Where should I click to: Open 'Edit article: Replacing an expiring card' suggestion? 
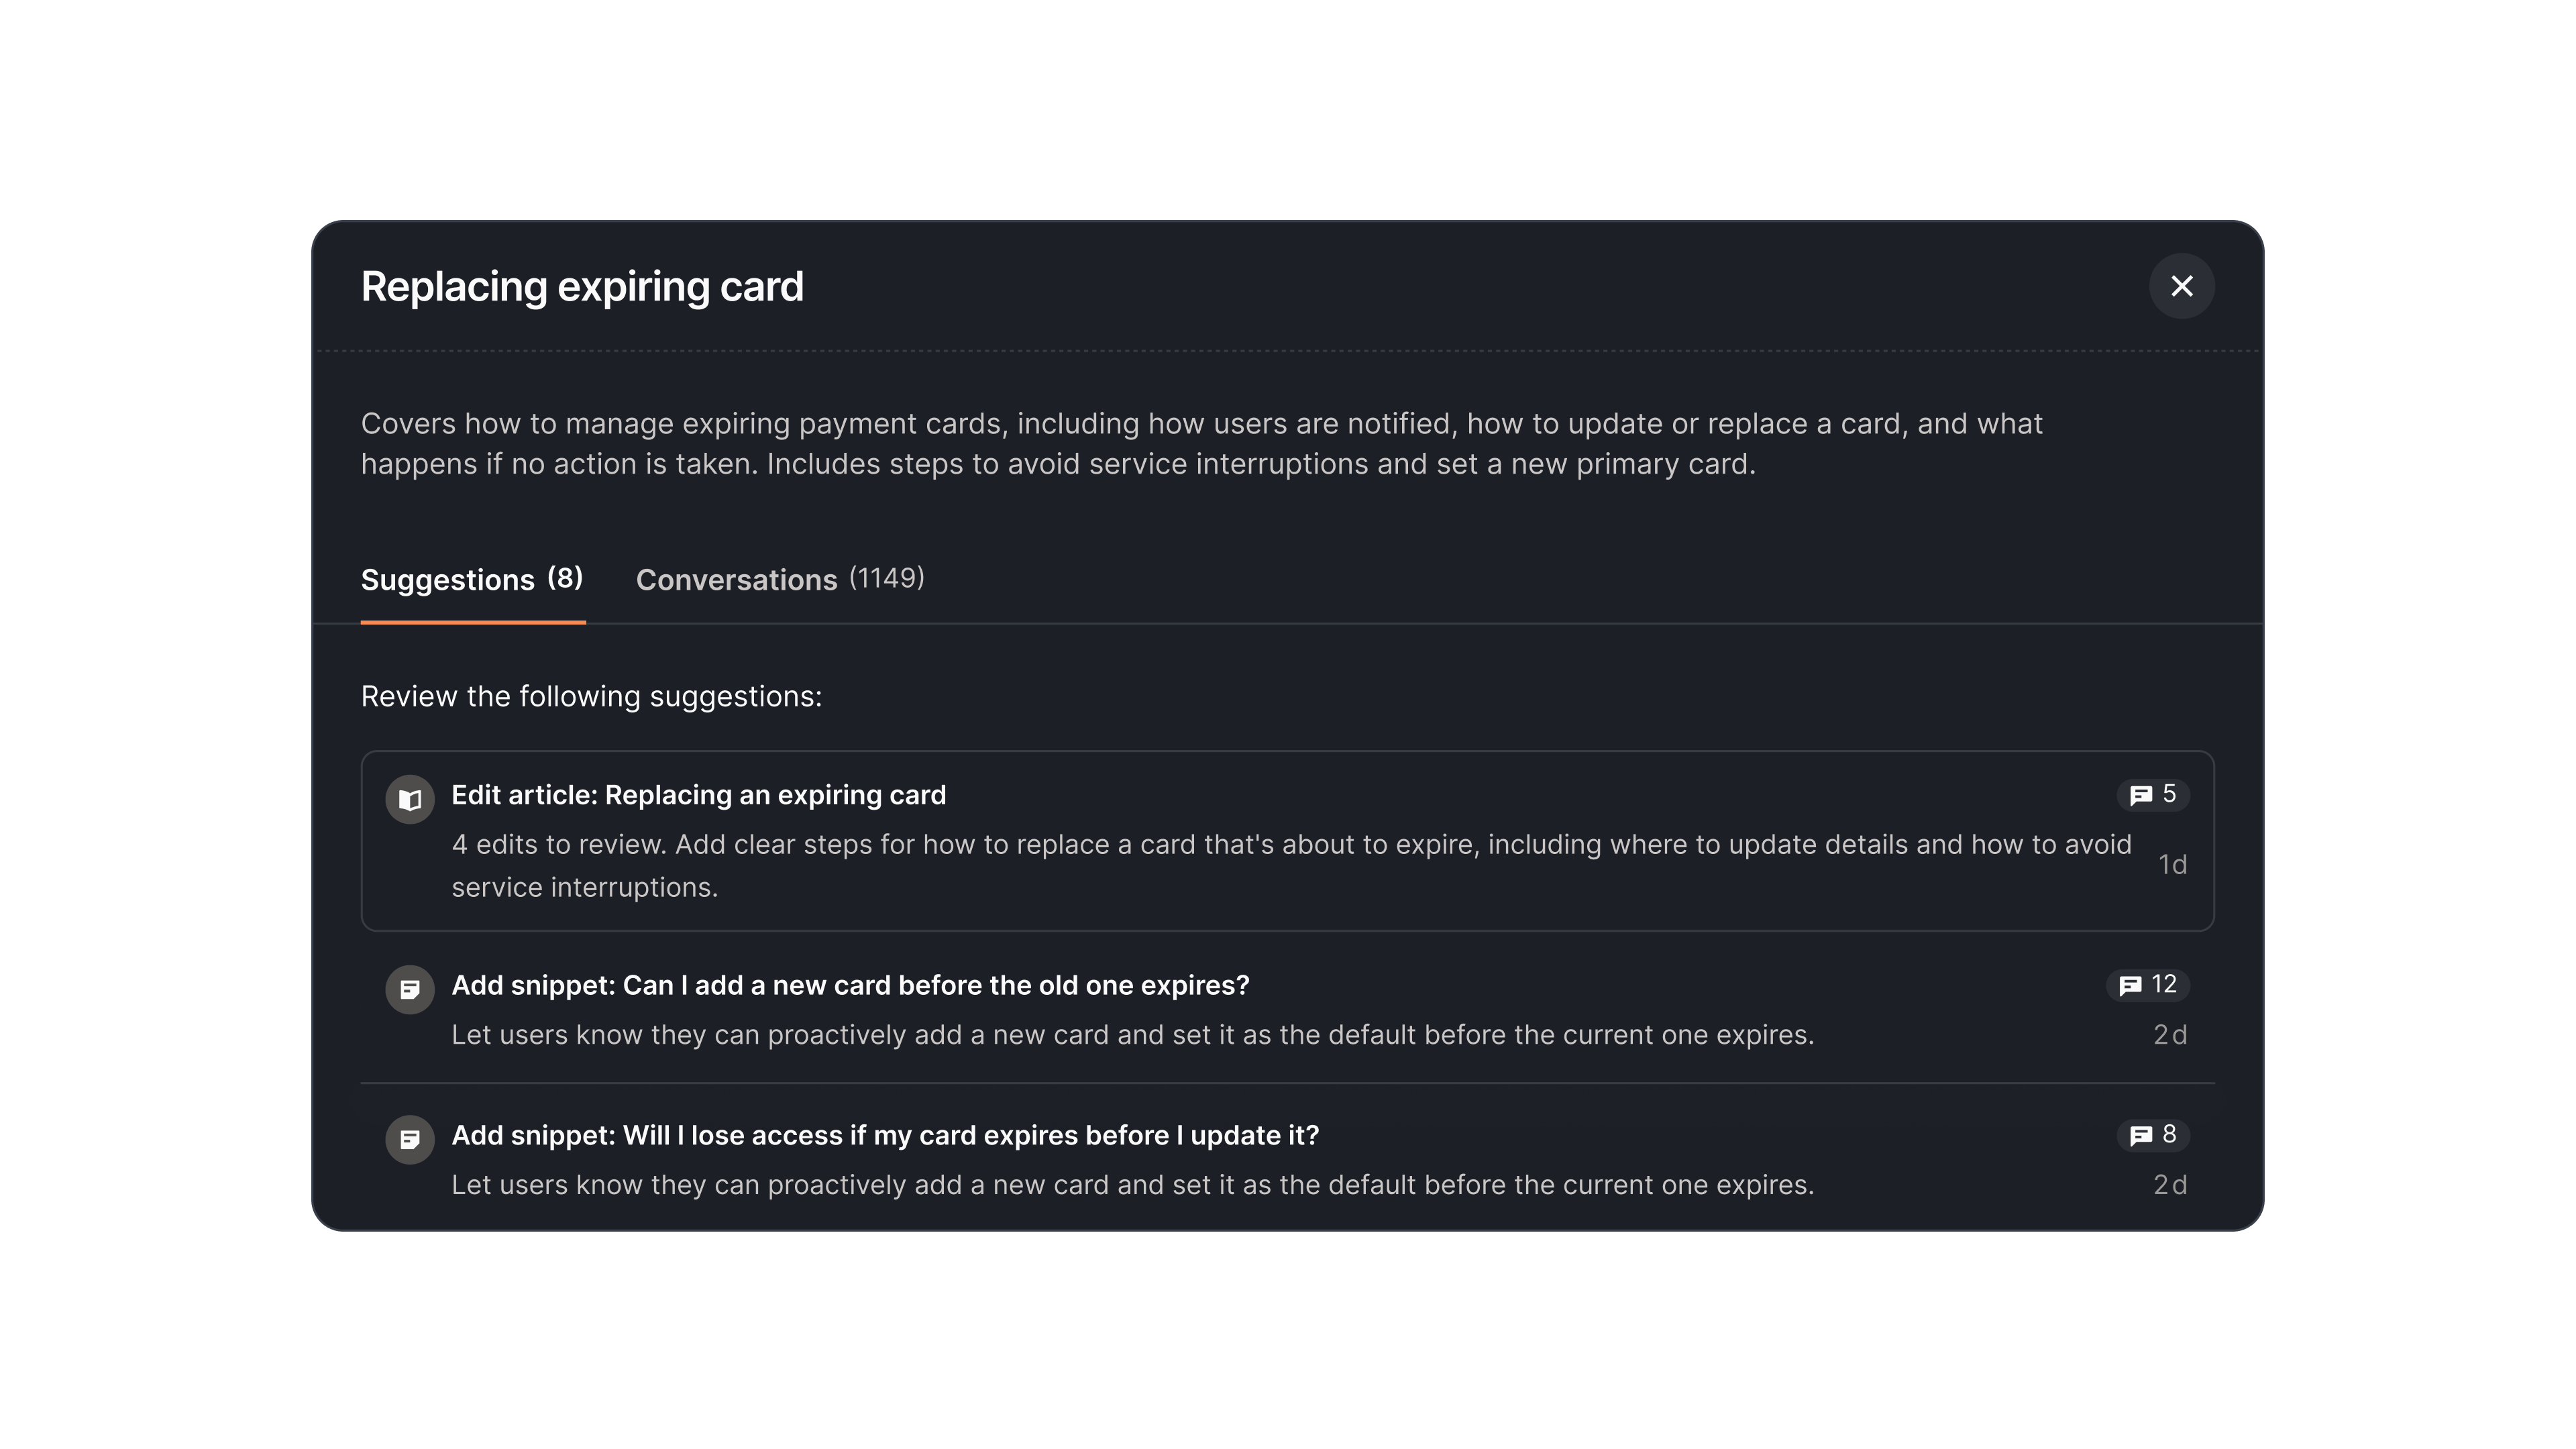pos(698,796)
